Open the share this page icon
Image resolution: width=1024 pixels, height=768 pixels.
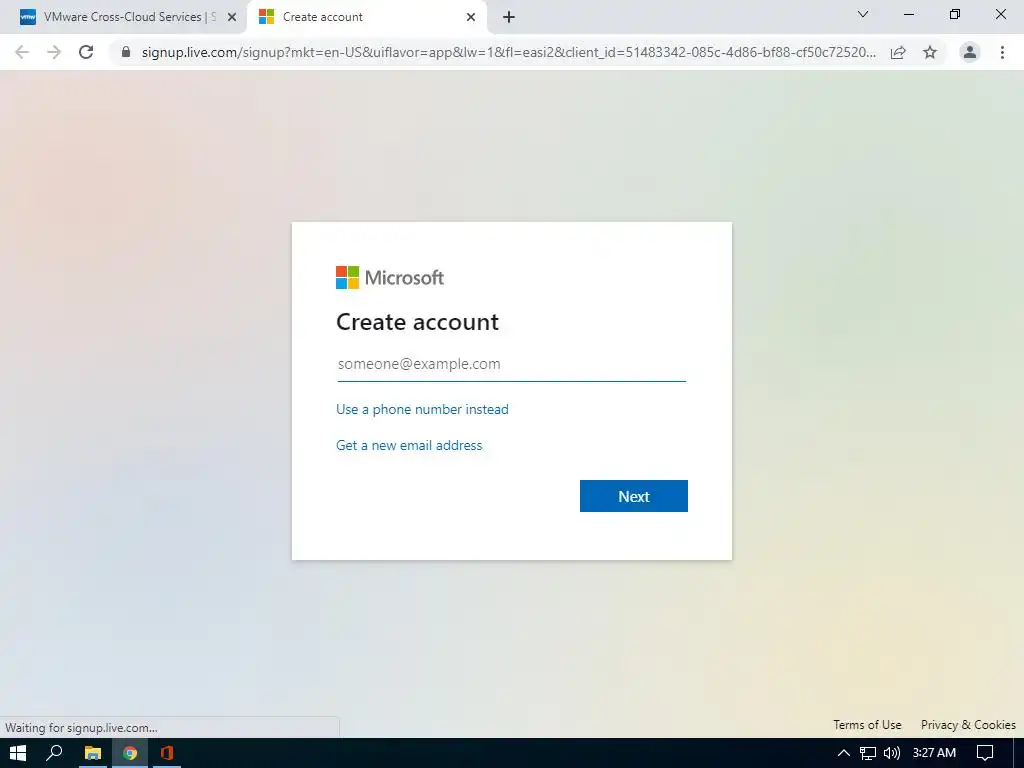pyautogui.click(x=898, y=52)
